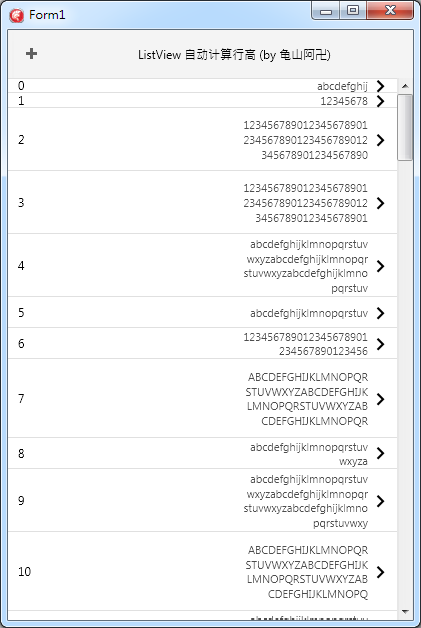This screenshot has width=421, height=628.
Task: Open row 6 using its chevron
Action: pos(381,344)
